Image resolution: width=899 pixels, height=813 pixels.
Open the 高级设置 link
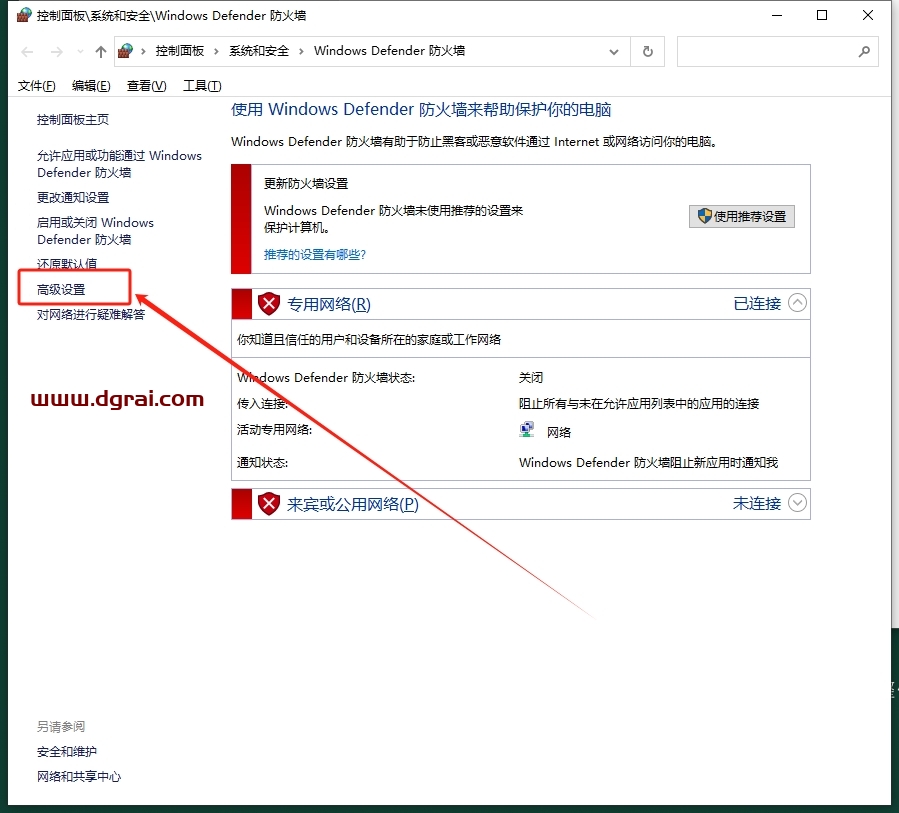point(61,289)
